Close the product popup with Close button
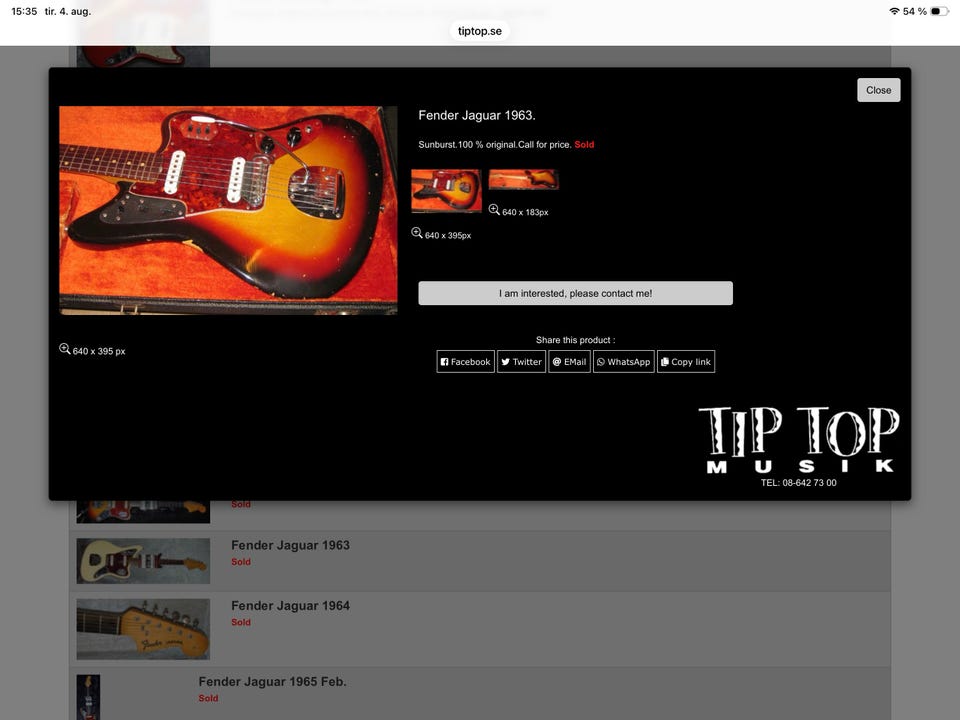 point(878,90)
